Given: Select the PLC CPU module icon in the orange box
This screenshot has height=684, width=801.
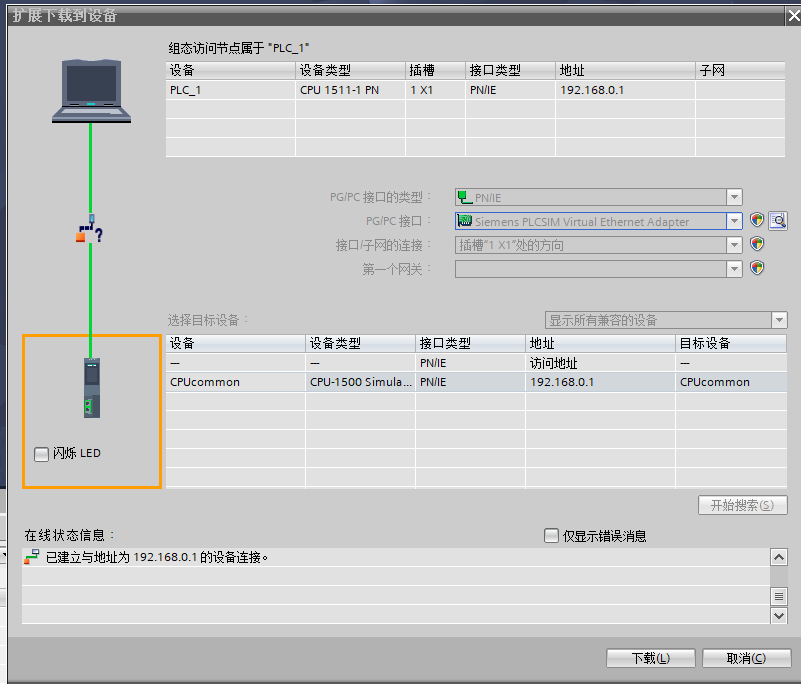Looking at the screenshot, I should (92, 388).
